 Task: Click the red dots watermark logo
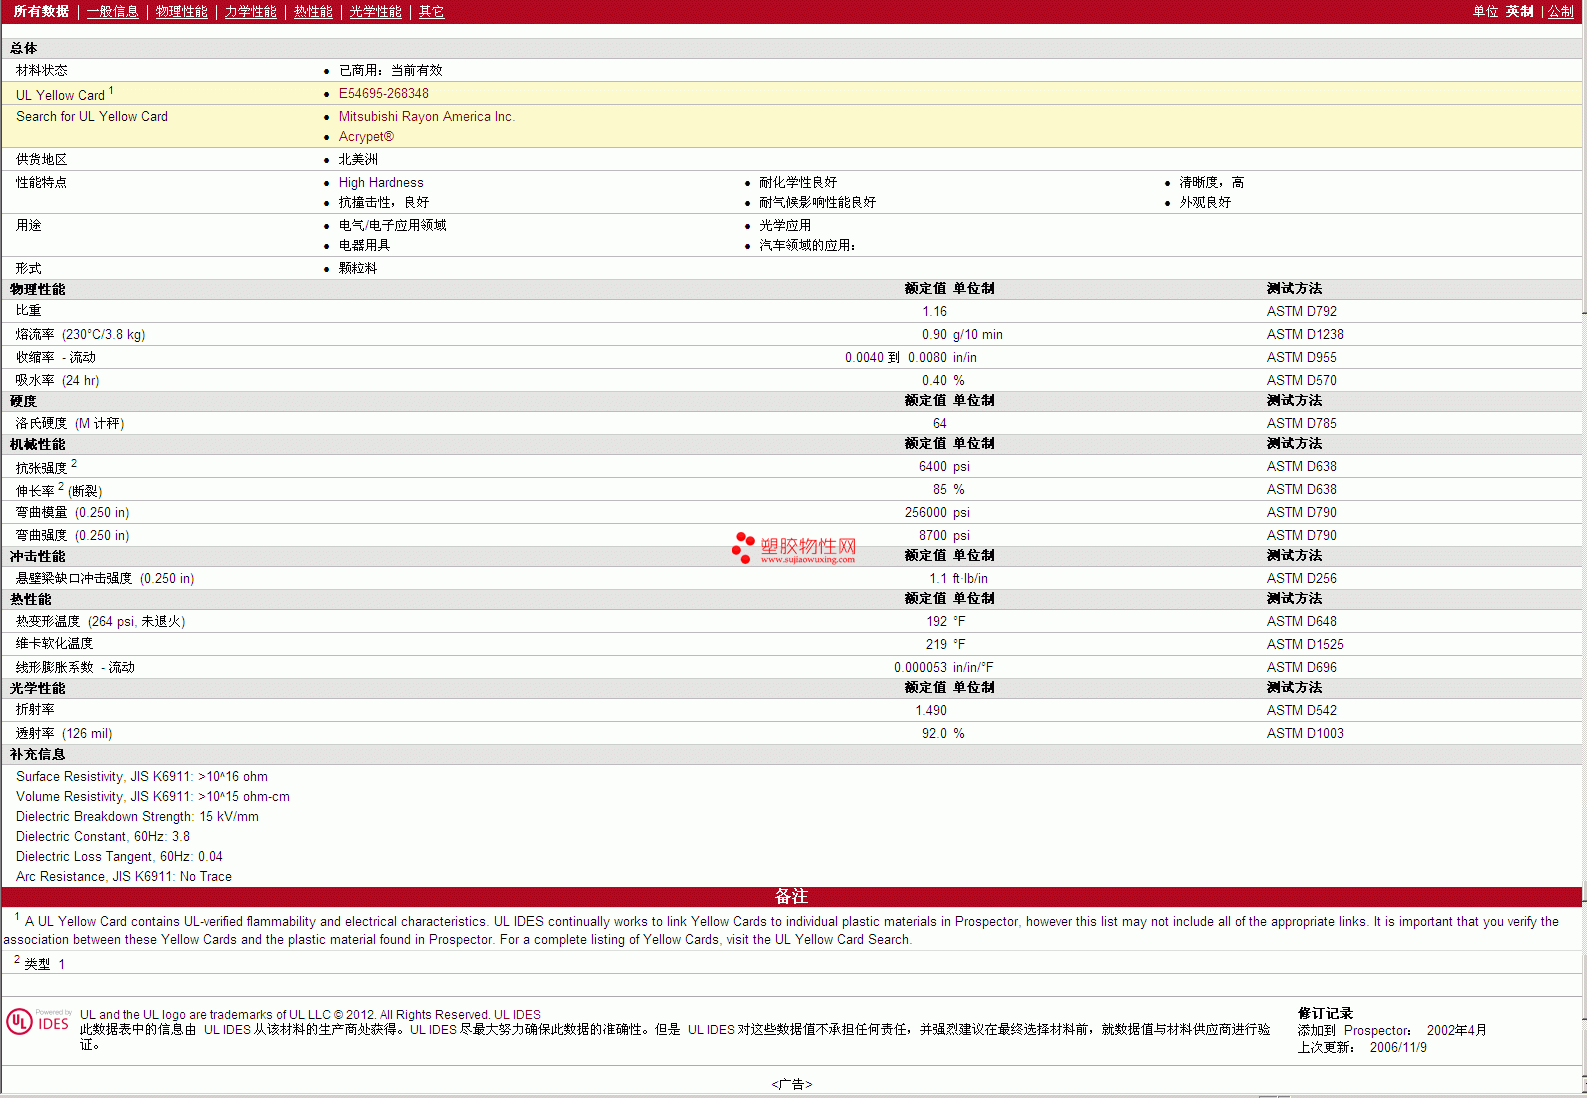coord(743,547)
